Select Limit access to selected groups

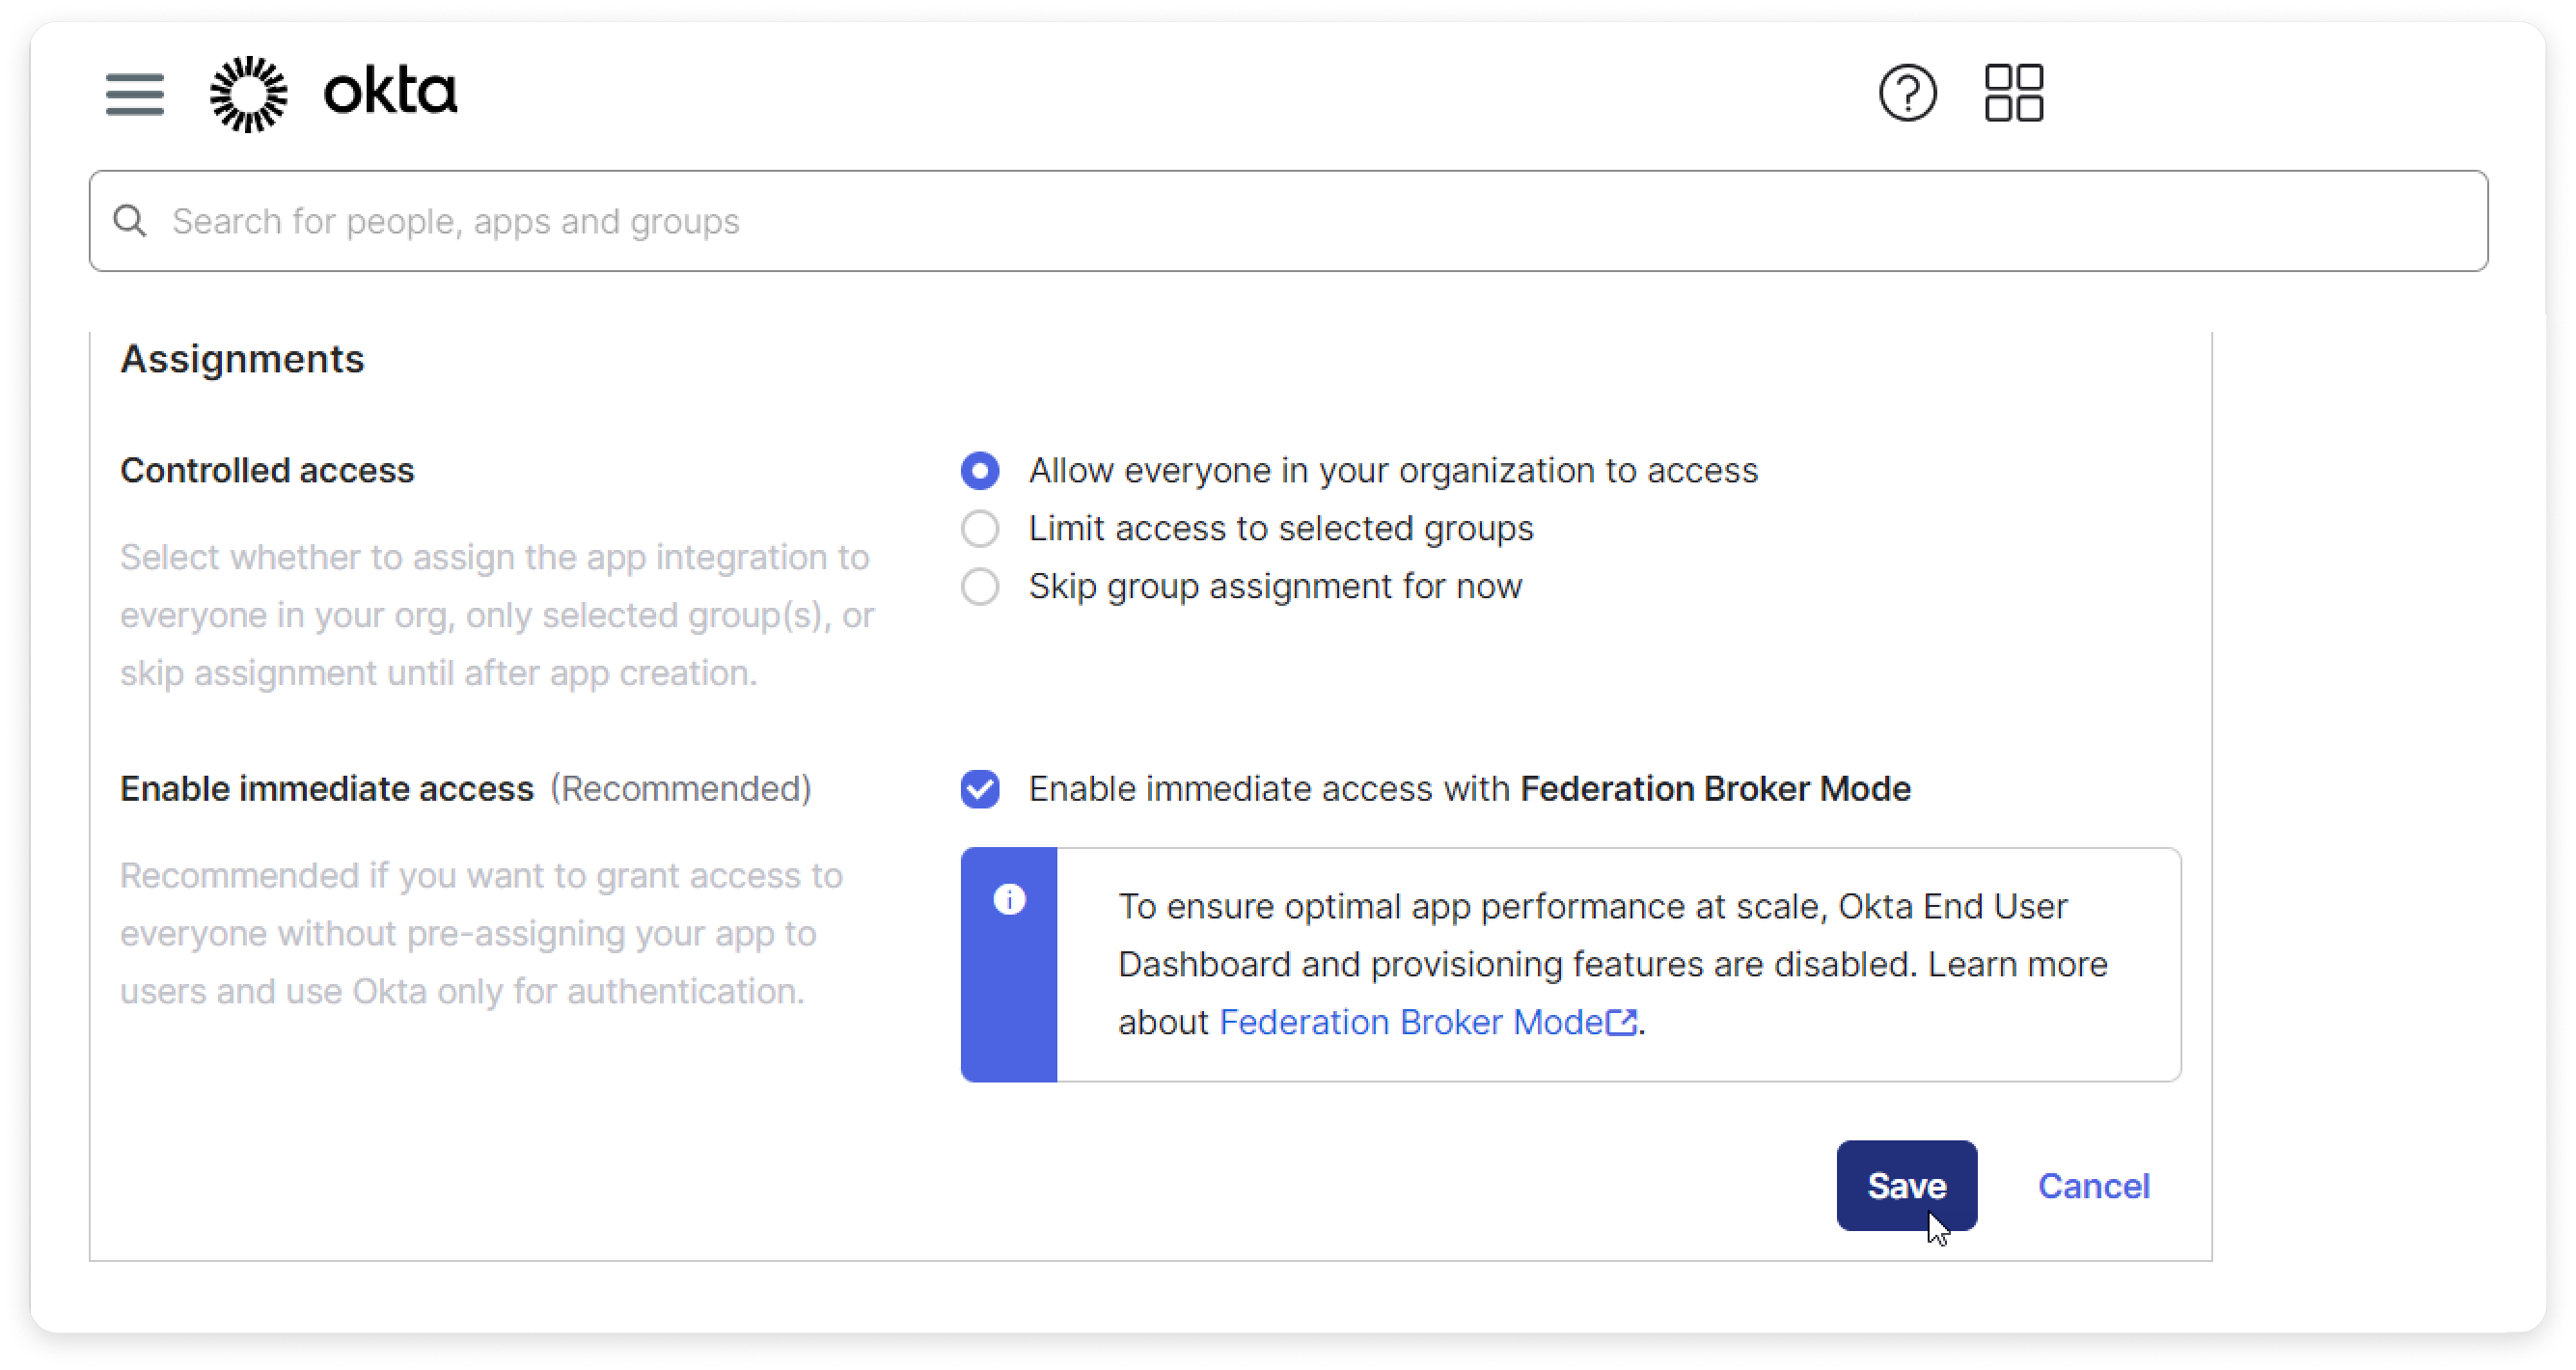[x=980, y=528]
